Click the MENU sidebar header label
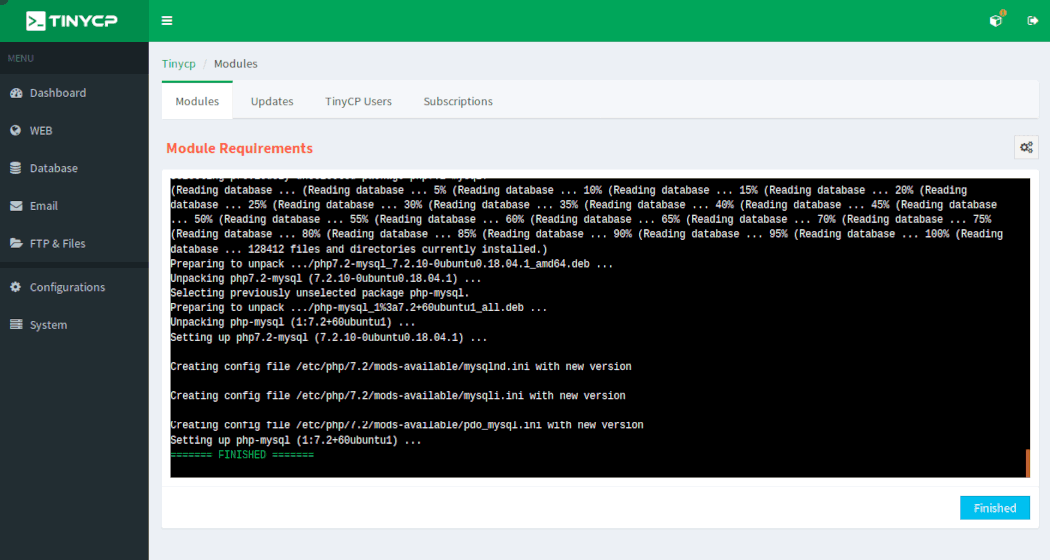This screenshot has width=1050, height=560. (x=21, y=58)
